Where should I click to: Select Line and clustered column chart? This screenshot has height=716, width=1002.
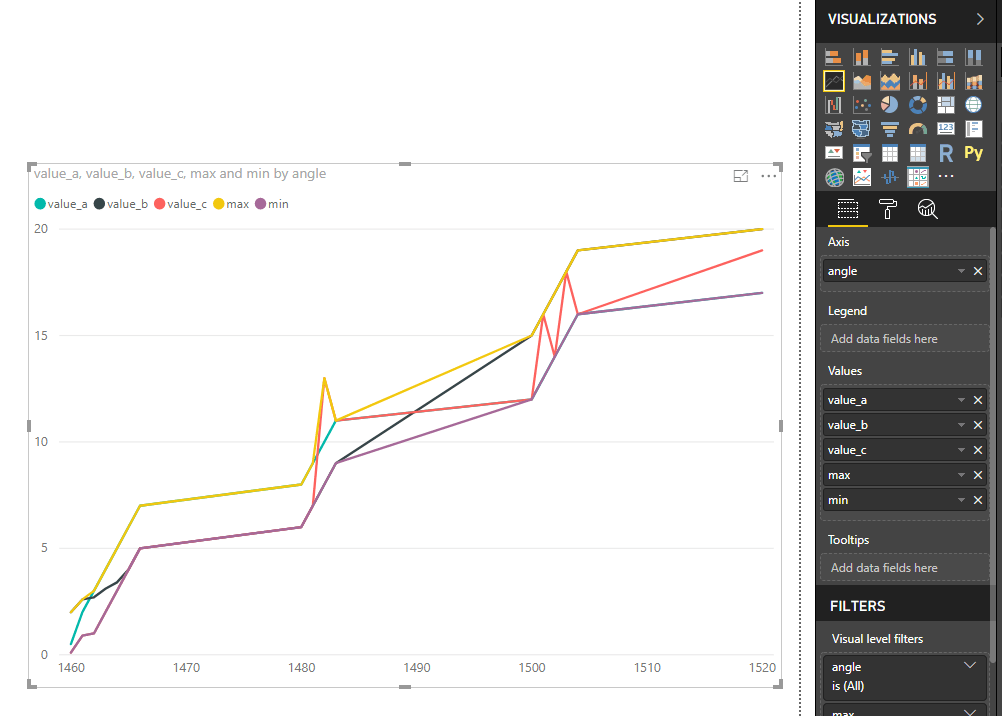946,81
